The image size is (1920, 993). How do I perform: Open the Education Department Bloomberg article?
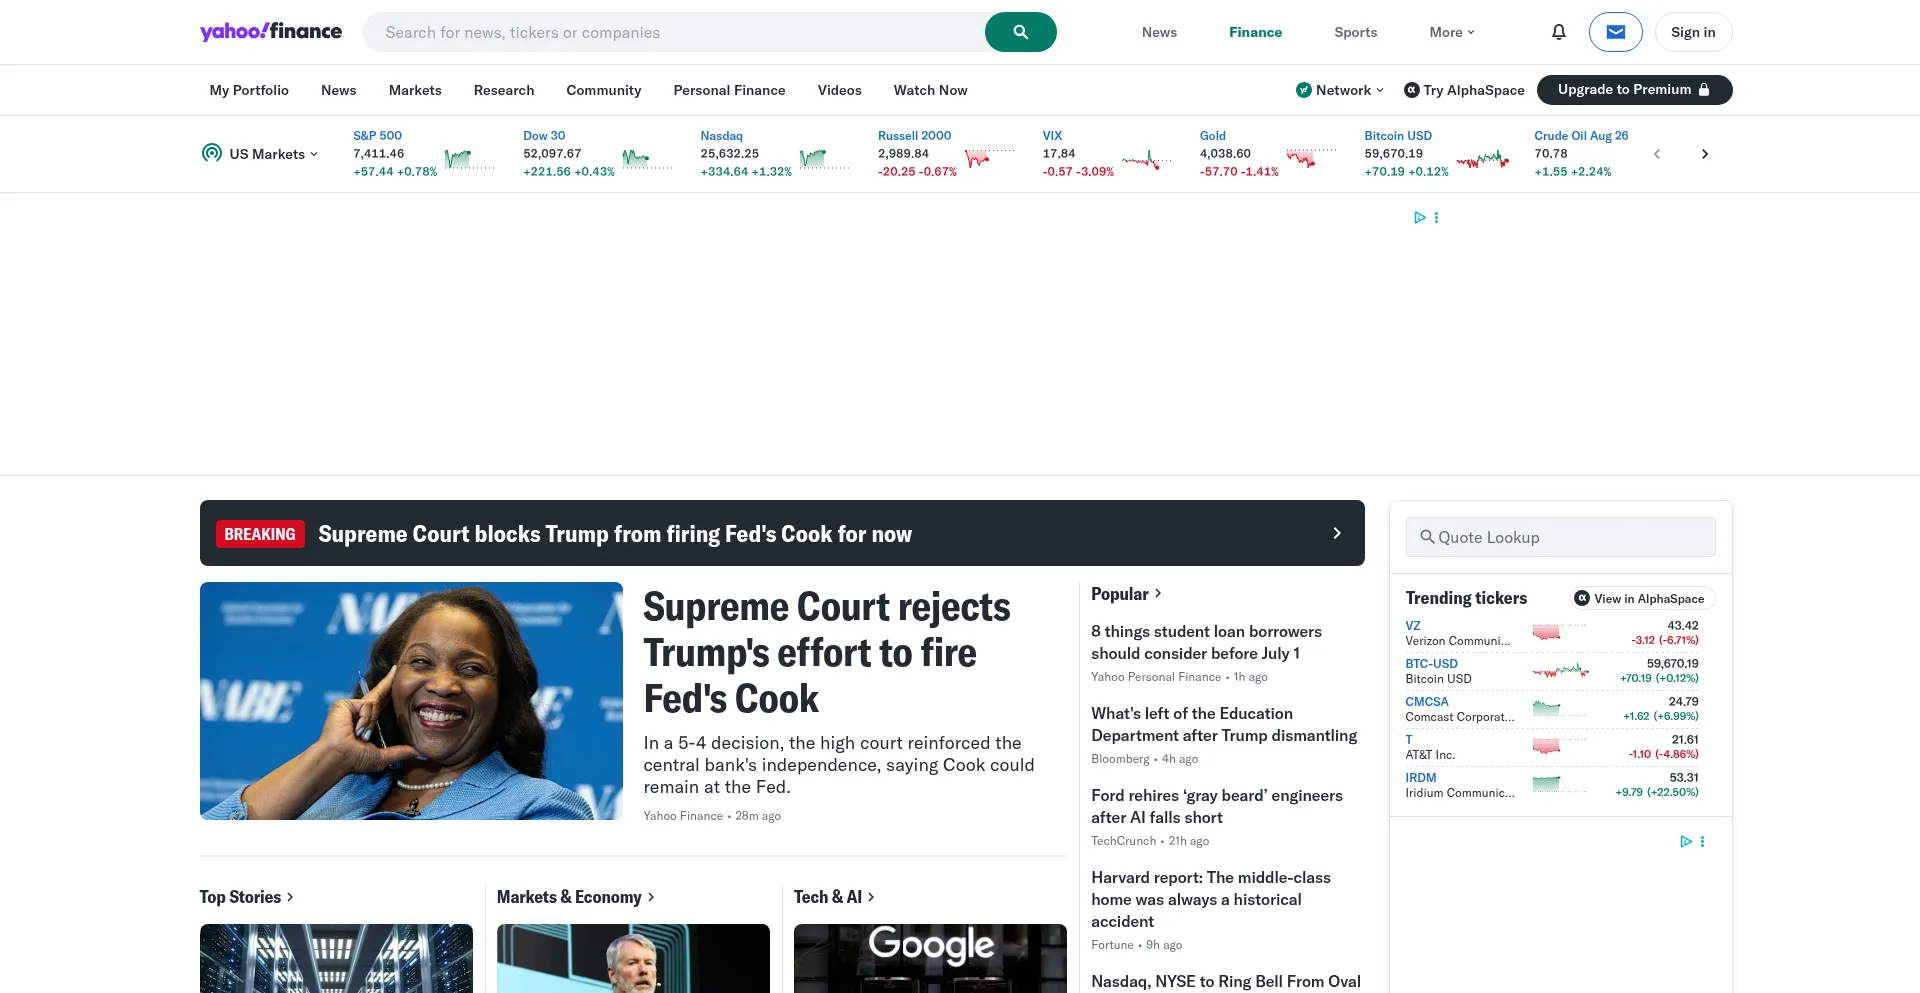[x=1224, y=724]
